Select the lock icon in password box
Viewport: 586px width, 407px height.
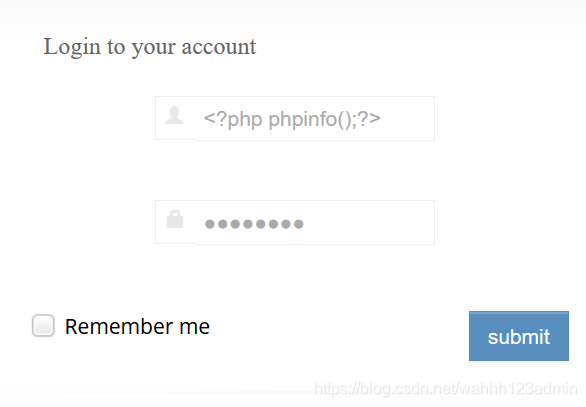click(x=175, y=219)
